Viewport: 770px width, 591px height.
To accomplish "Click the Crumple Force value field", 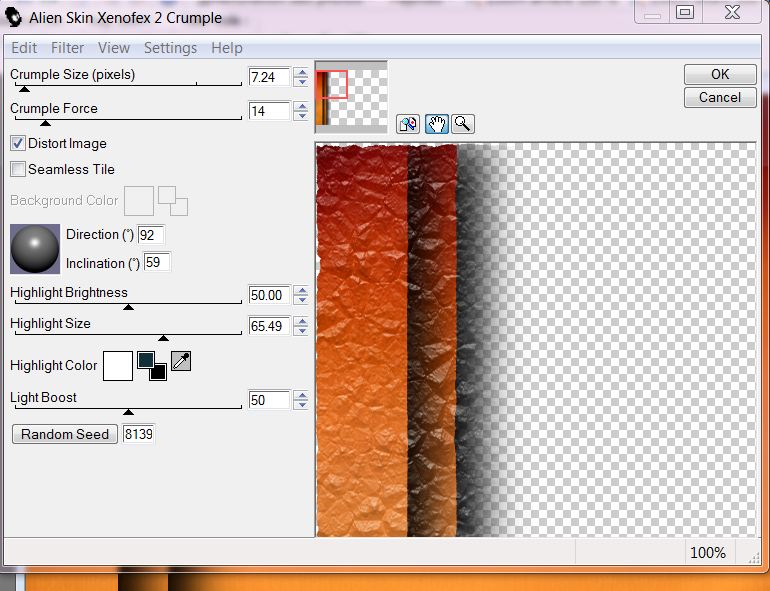I will [269, 111].
